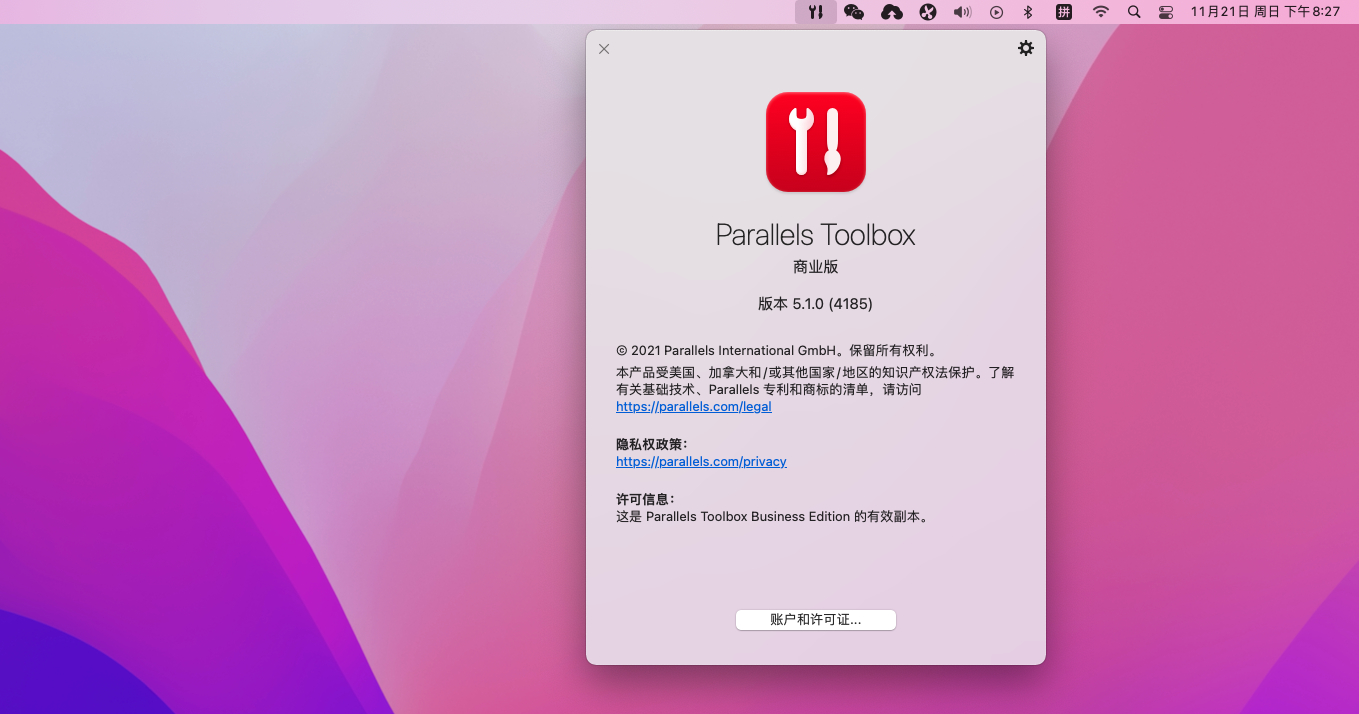
Task: Click the shutter-shaped menu bar icon
Action: pyautogui.click(x=927, y=12)
